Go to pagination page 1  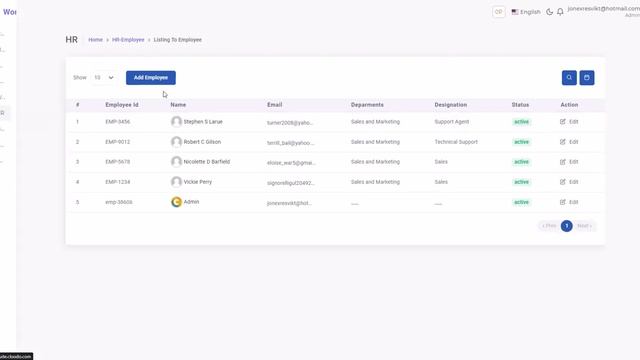tap(567, 226)
